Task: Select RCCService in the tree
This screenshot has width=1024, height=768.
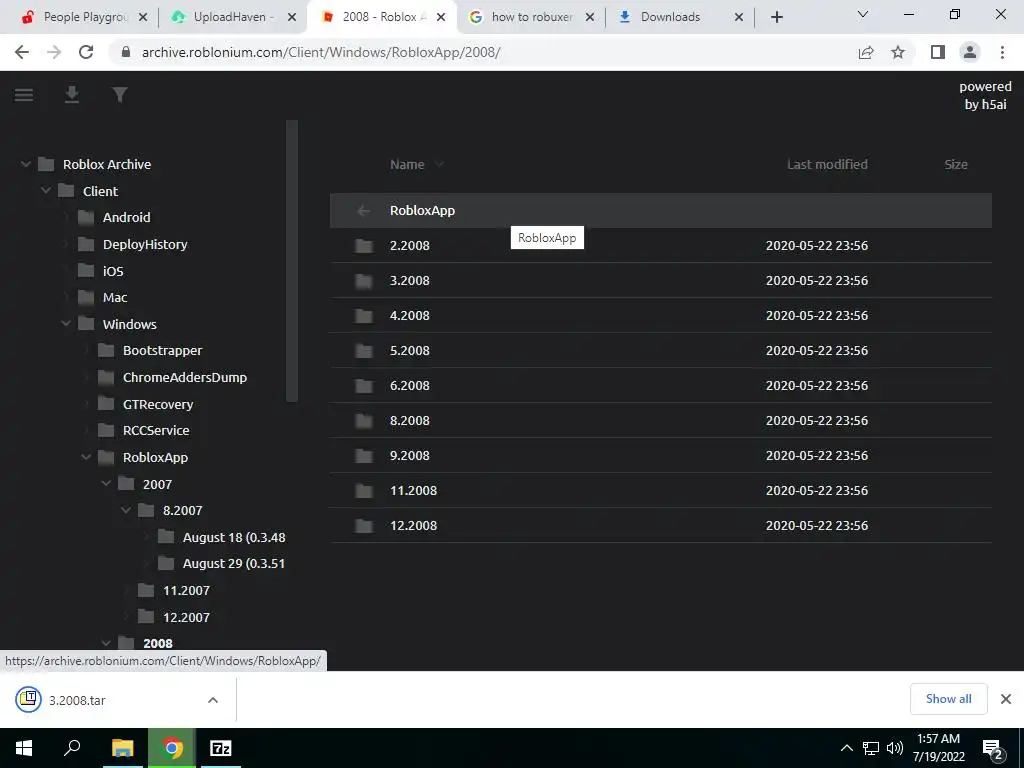Action: tap(156, 430)
